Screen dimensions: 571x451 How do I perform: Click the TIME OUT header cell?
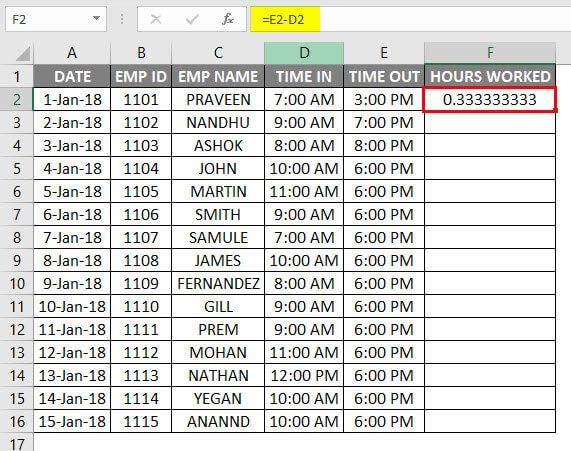click(384, 77)
